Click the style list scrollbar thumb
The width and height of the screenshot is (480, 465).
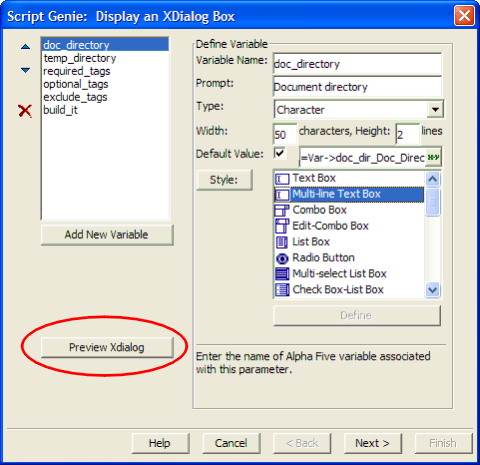point(433,202)
